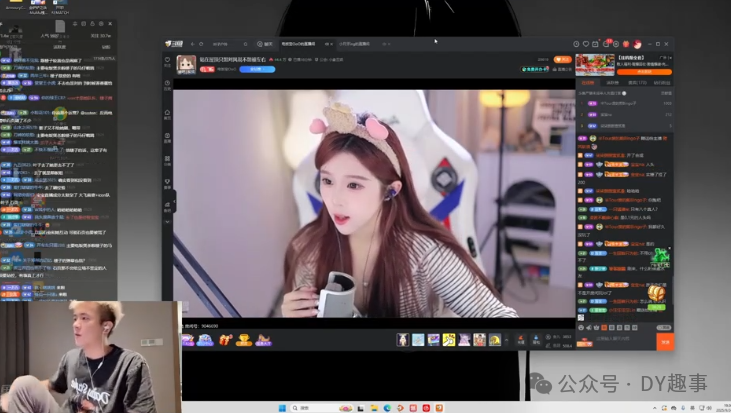Click the crown icon in chat input toolbar

coord(596,328)
